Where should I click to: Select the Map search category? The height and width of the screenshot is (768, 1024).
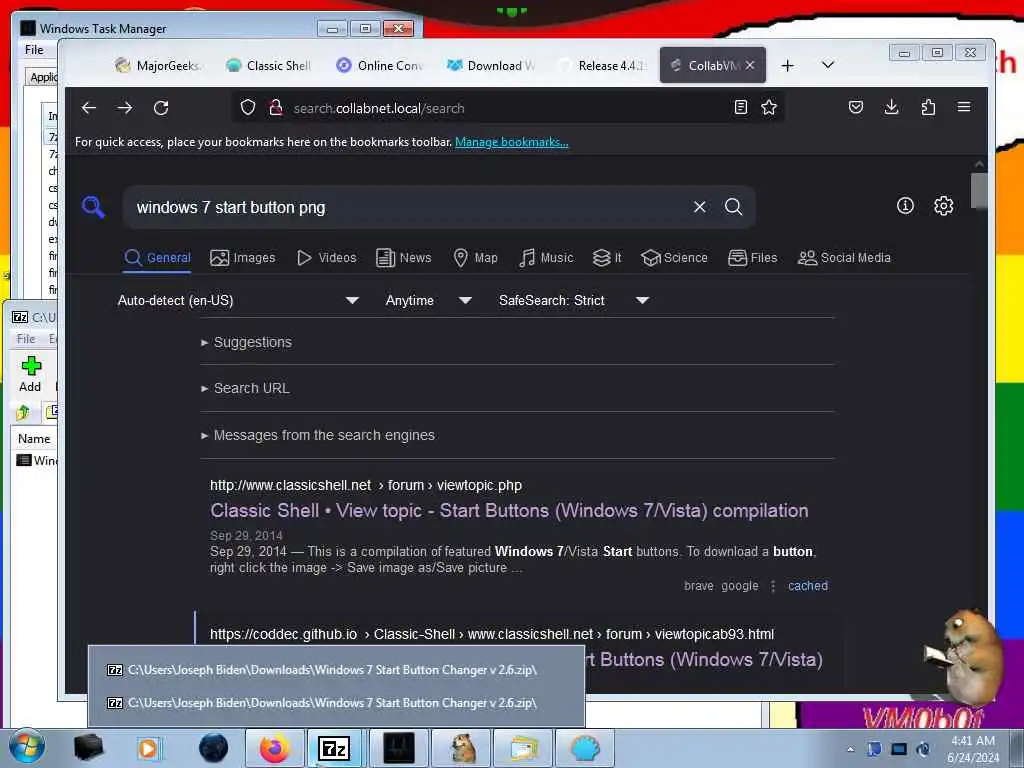pyautogui.click(x=475, y=258)
